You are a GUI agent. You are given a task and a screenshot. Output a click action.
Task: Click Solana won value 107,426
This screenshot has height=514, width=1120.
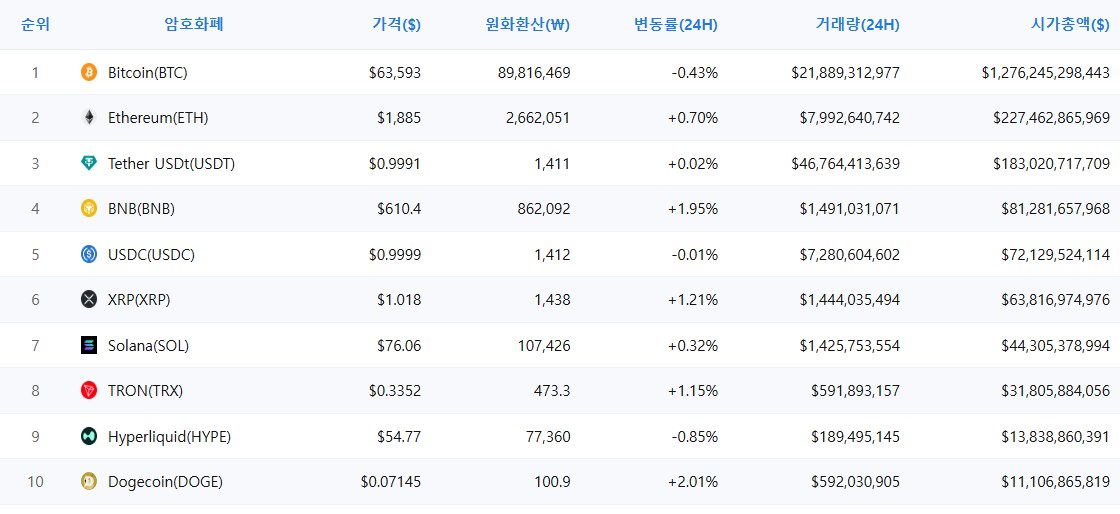pos(544,346)
